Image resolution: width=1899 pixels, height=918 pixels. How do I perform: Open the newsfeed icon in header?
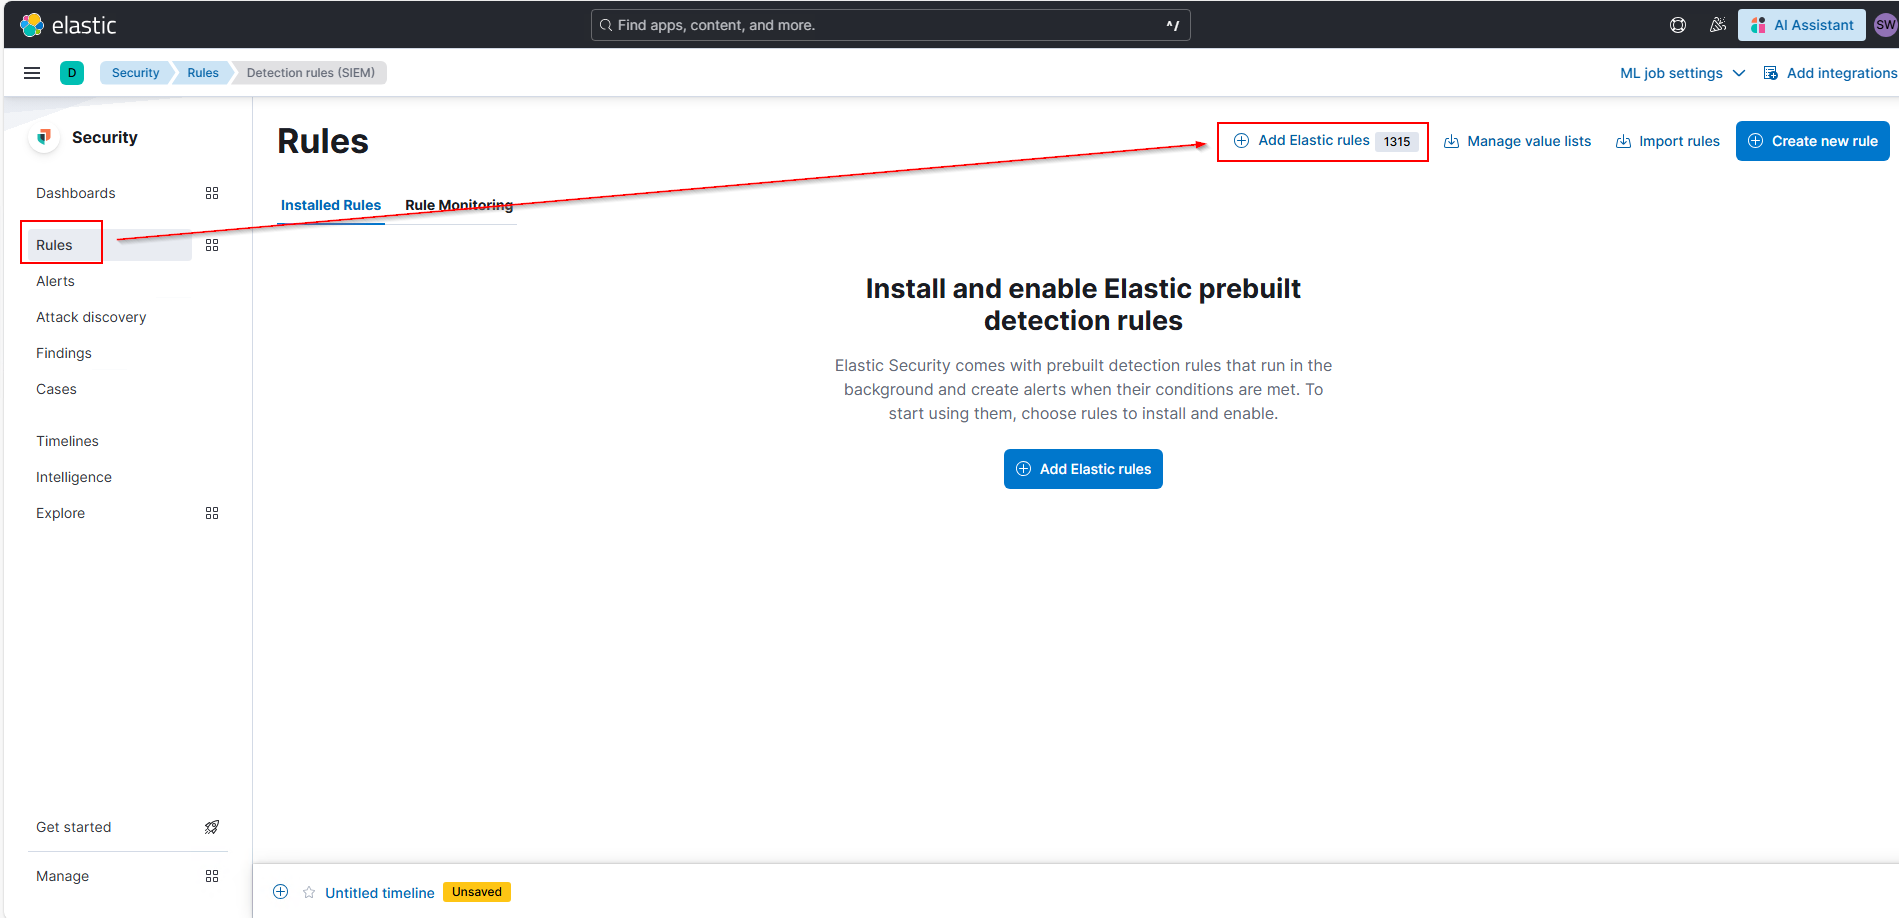pos(1718,25)
